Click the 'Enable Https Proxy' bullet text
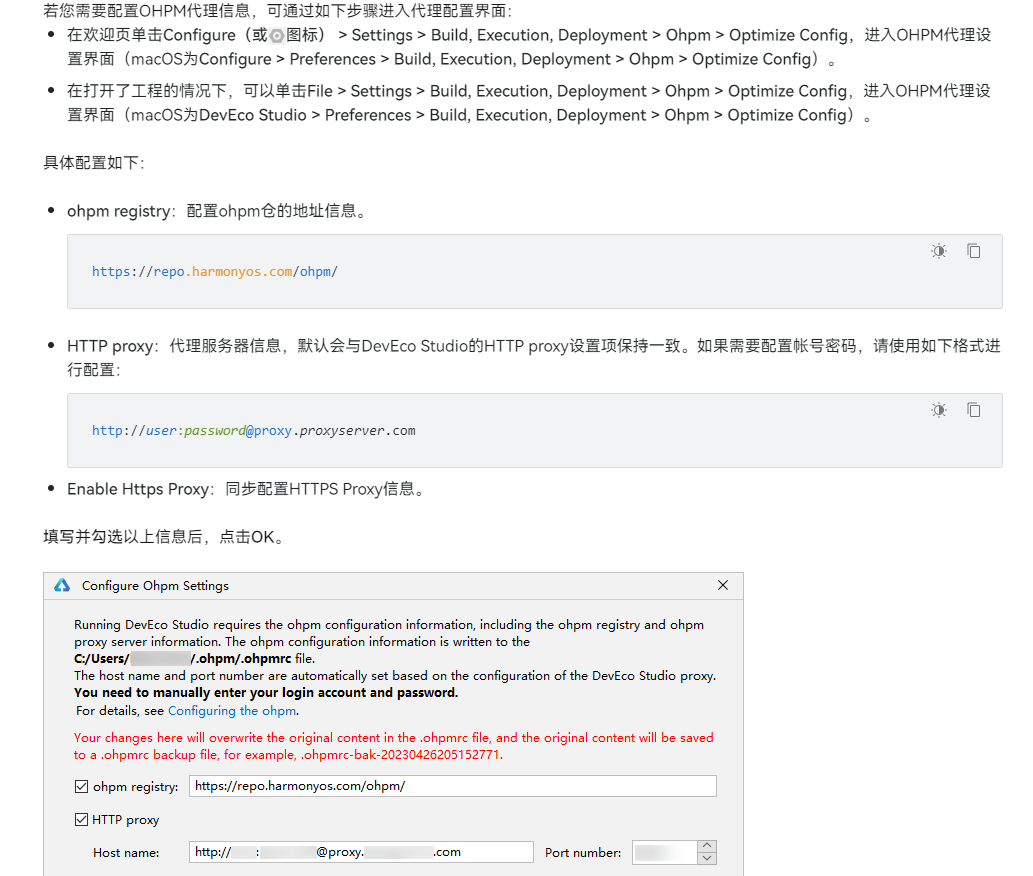Screen dimensions: 1033x876 coord(248,489)
